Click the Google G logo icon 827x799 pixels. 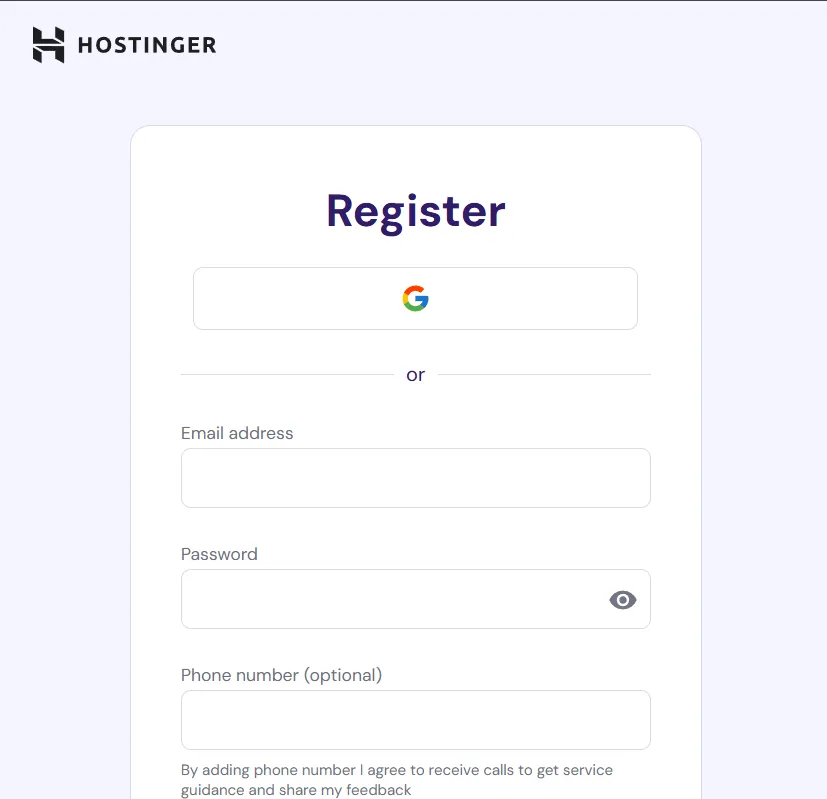coord(415,298)
